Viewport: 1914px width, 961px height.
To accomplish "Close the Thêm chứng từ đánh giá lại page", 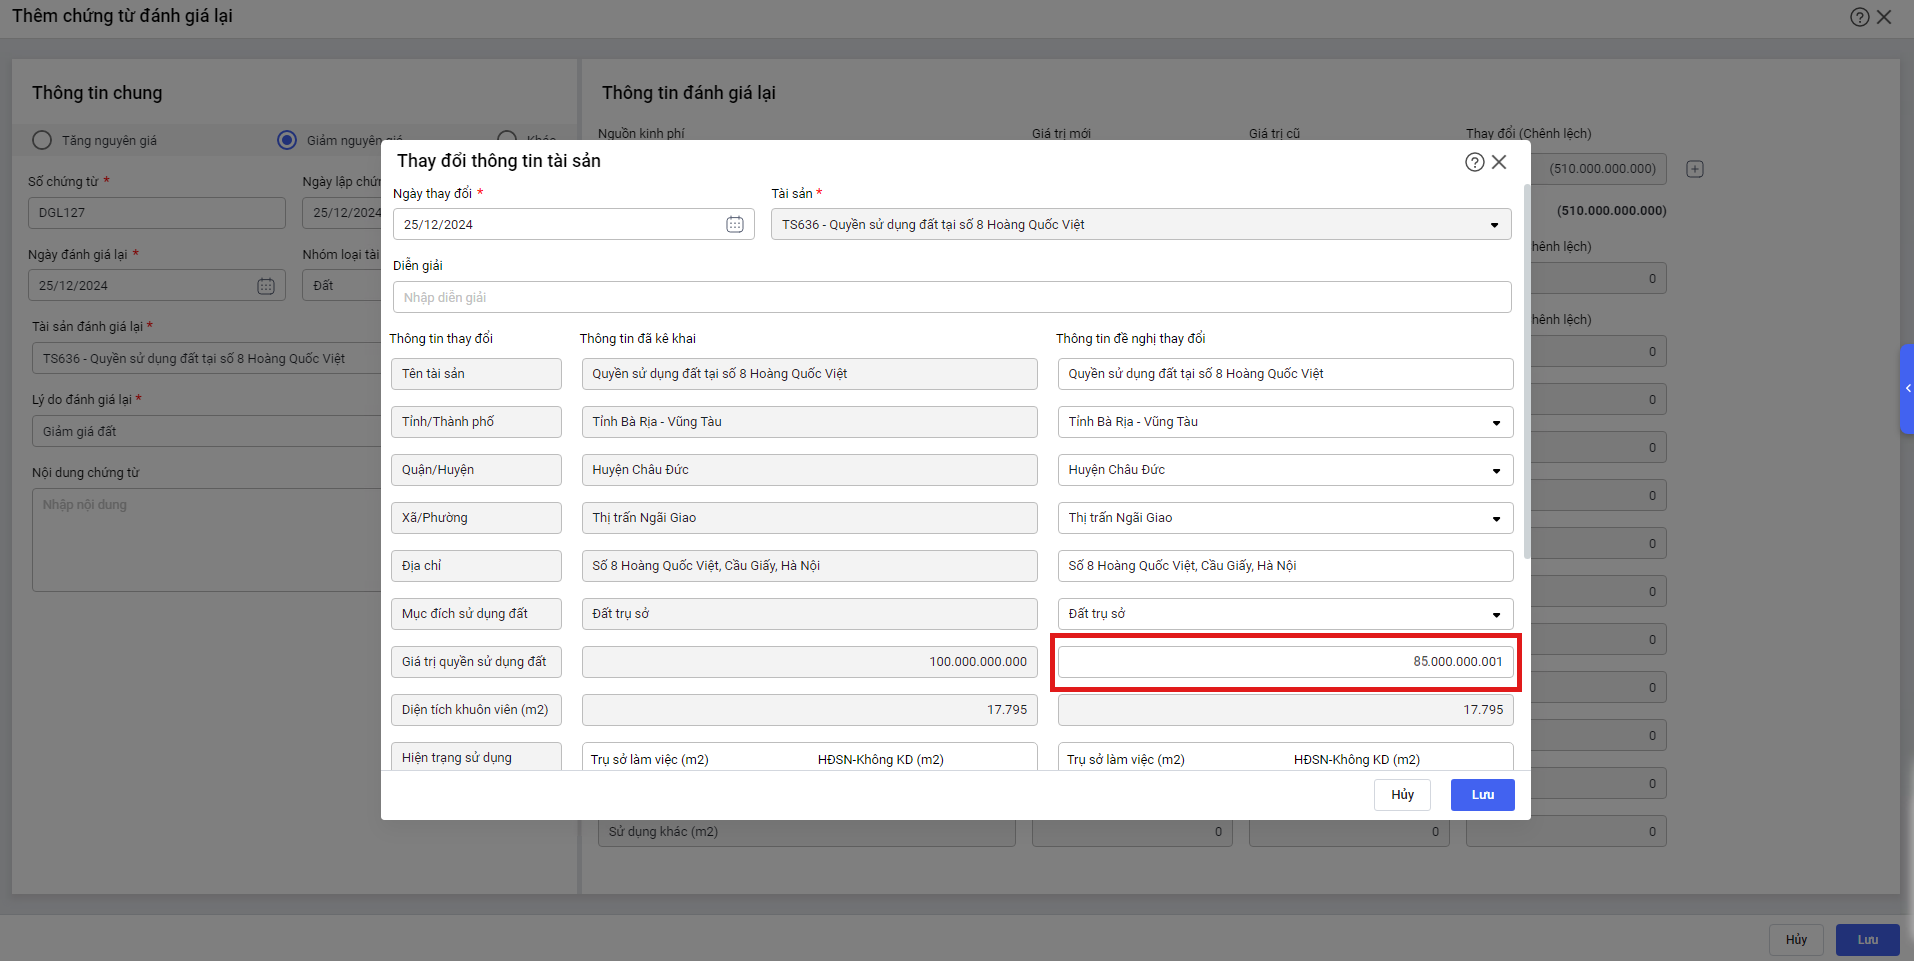I will click(1885, 17).
